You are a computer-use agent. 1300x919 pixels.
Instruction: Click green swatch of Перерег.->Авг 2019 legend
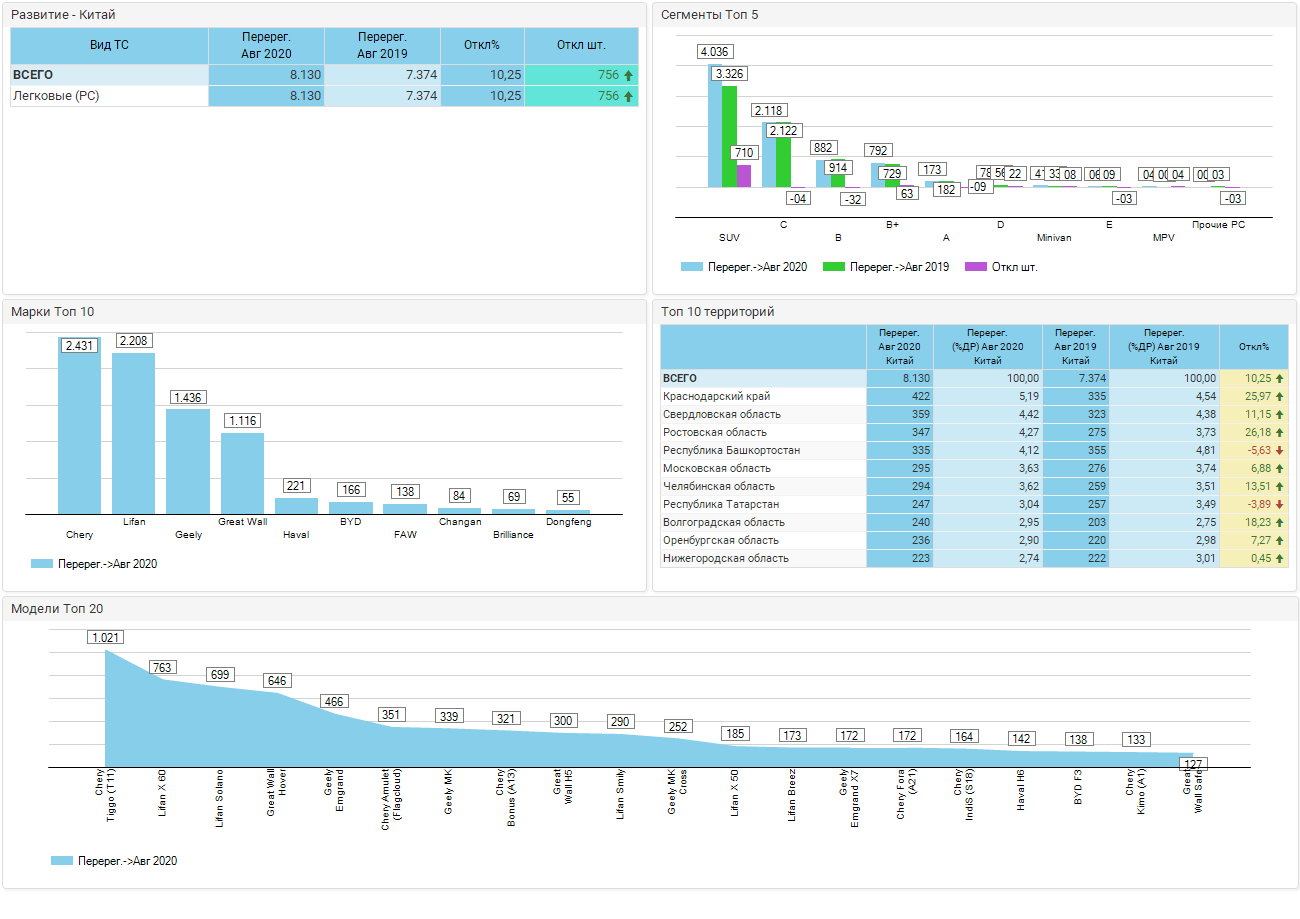[x=834, y=267]
